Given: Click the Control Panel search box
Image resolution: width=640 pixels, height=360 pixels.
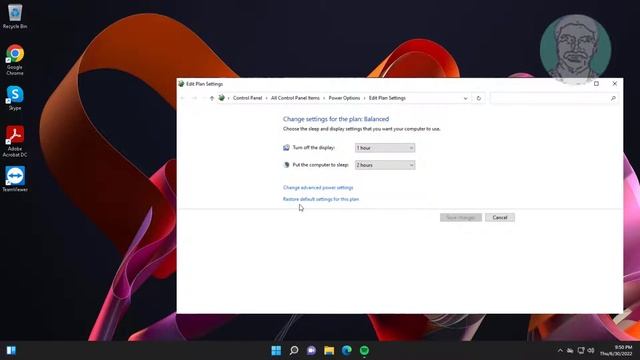Looking at the screenshot, I should point(554,98).
